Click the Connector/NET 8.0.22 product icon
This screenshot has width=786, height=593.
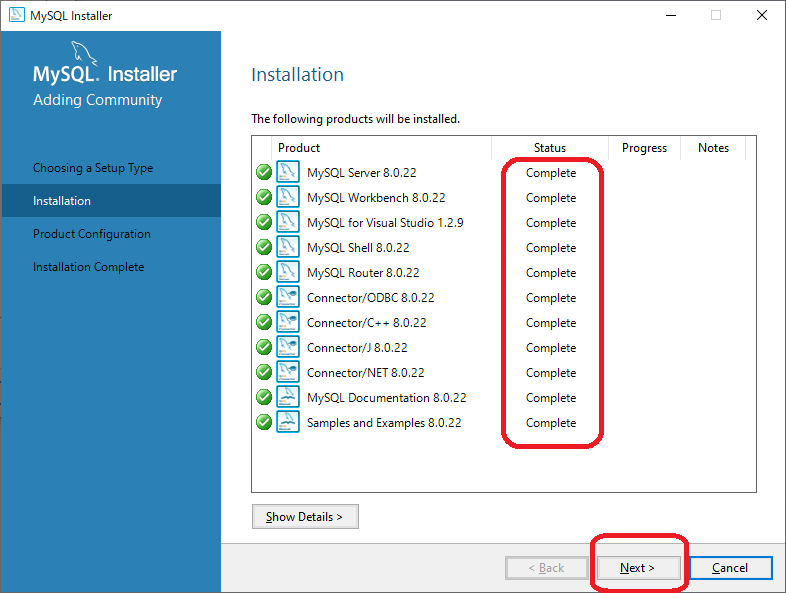[x=288, y=372]
